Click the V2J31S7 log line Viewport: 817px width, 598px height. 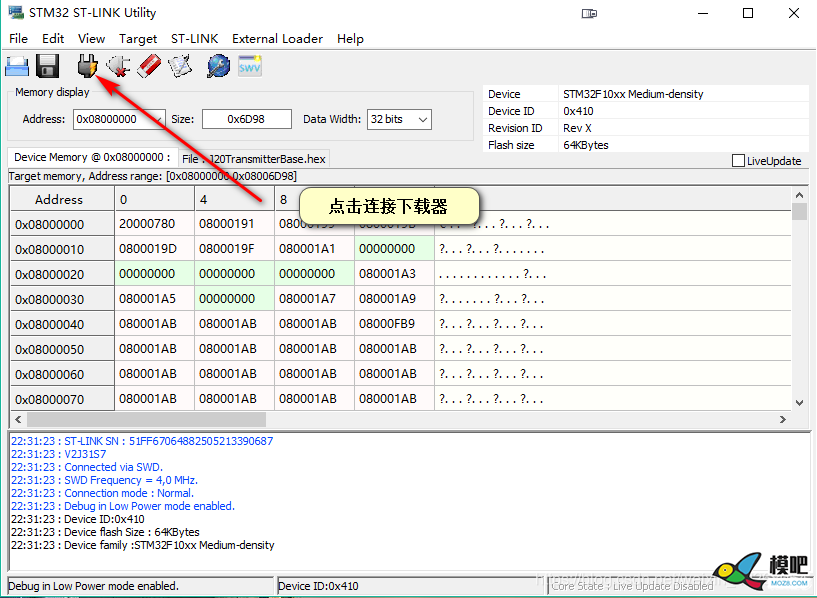pyautogui.click(x=58, y=454)
